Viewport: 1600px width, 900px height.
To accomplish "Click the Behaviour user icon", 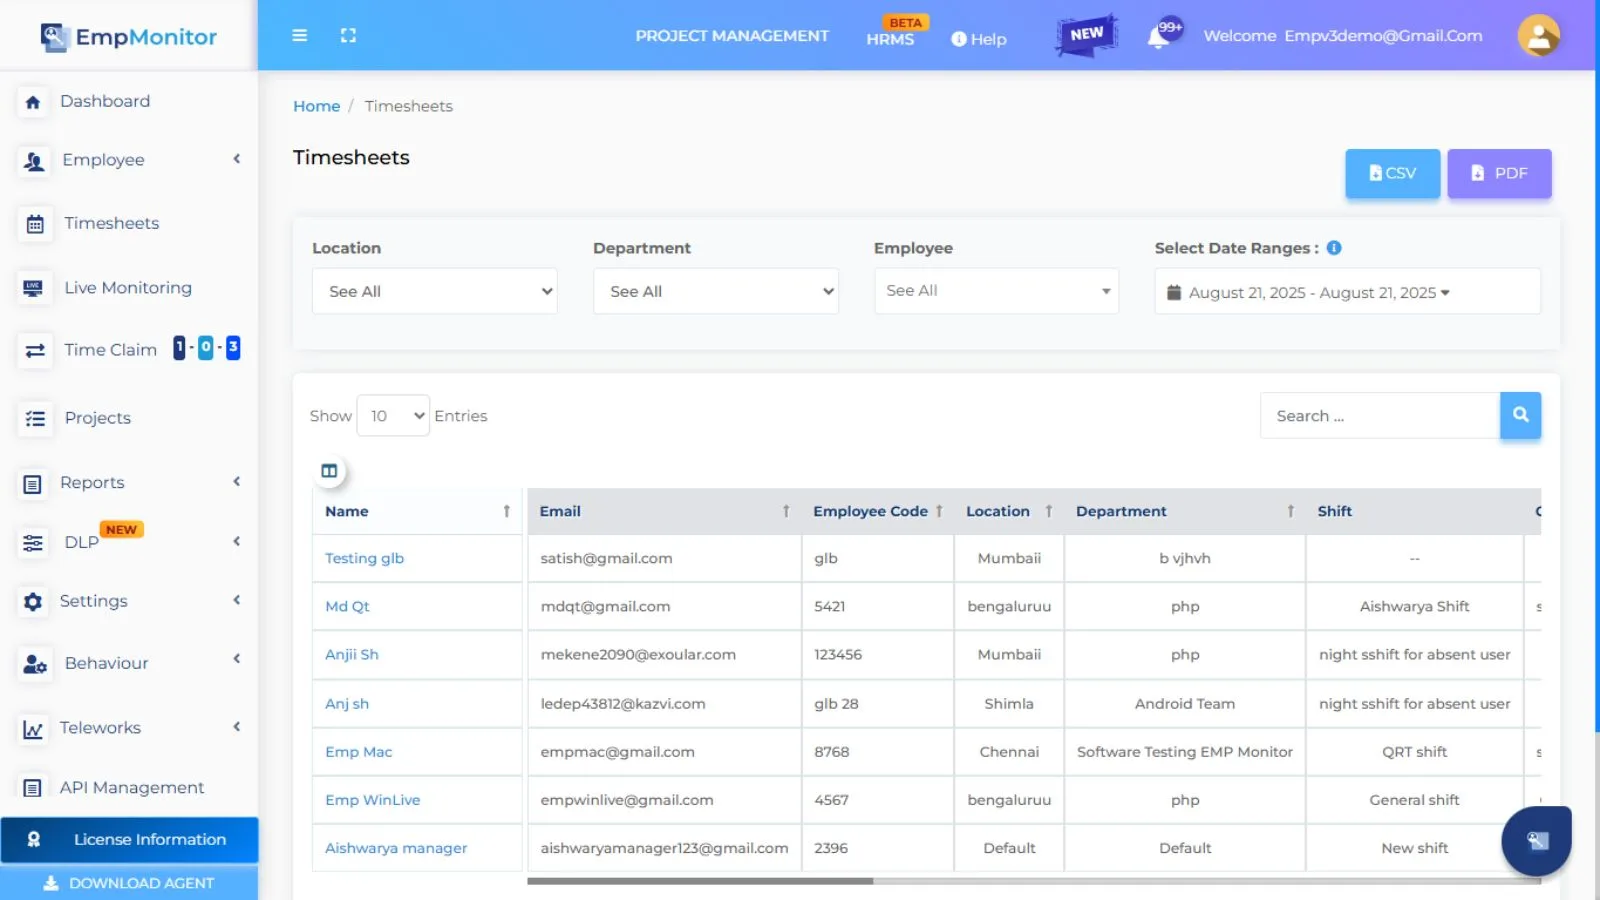I will (35, 664).
